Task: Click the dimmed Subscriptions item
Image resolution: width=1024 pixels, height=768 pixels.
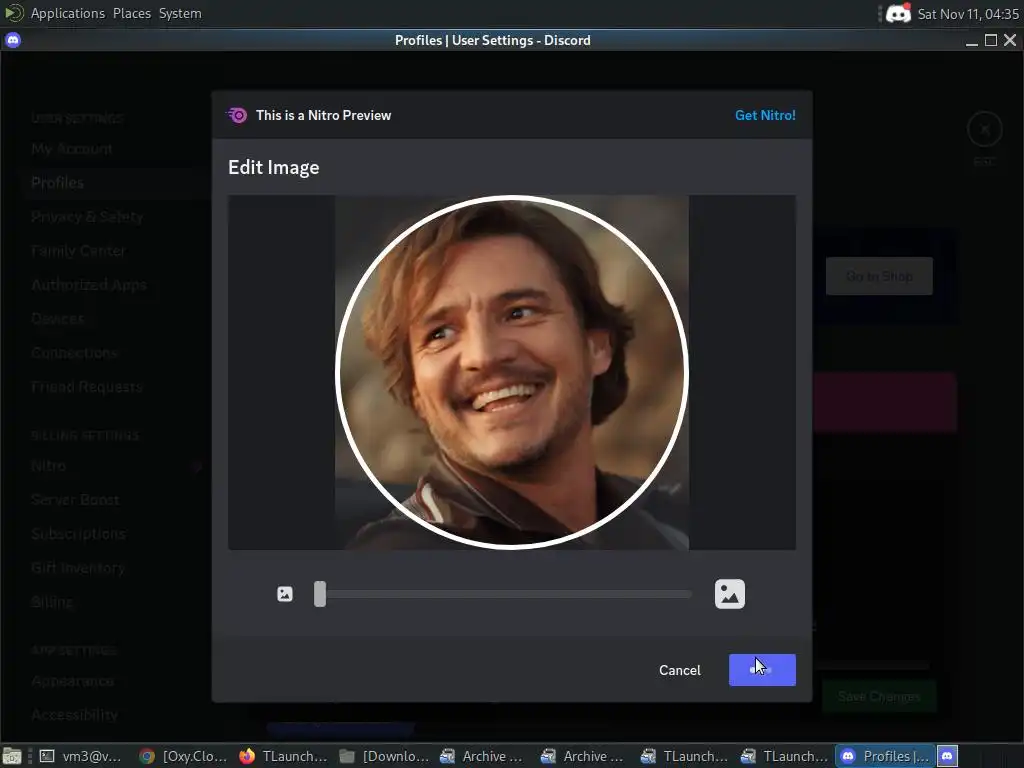Action: tap(78, 534)
